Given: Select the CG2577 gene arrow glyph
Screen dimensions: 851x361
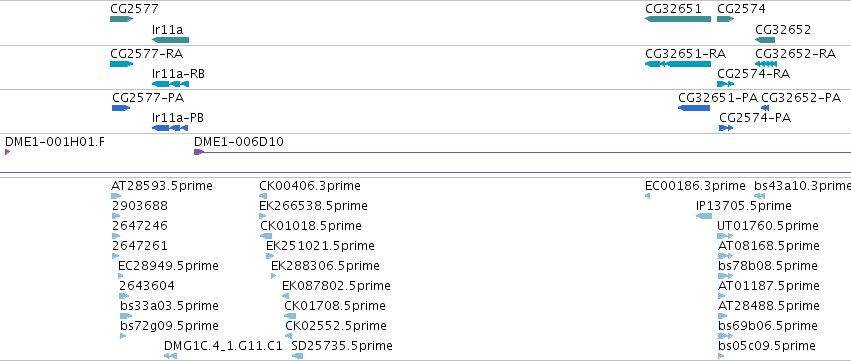Looking at the screenshot, I should (122, 19).
